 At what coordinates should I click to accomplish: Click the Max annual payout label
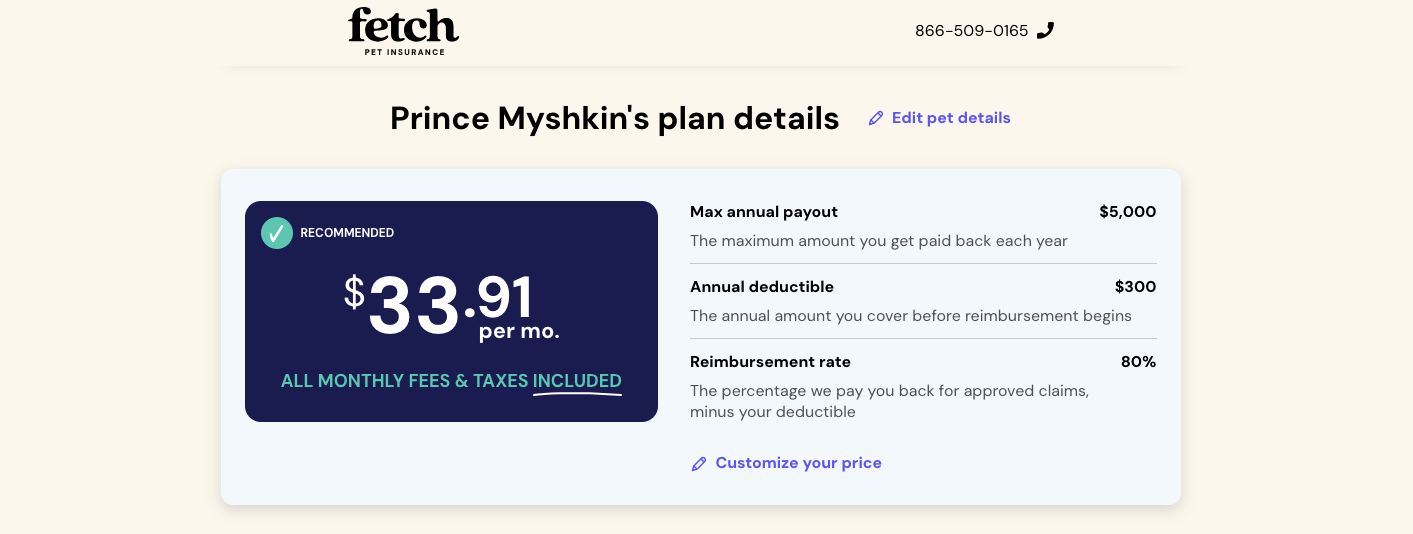(x=764, y=212)
